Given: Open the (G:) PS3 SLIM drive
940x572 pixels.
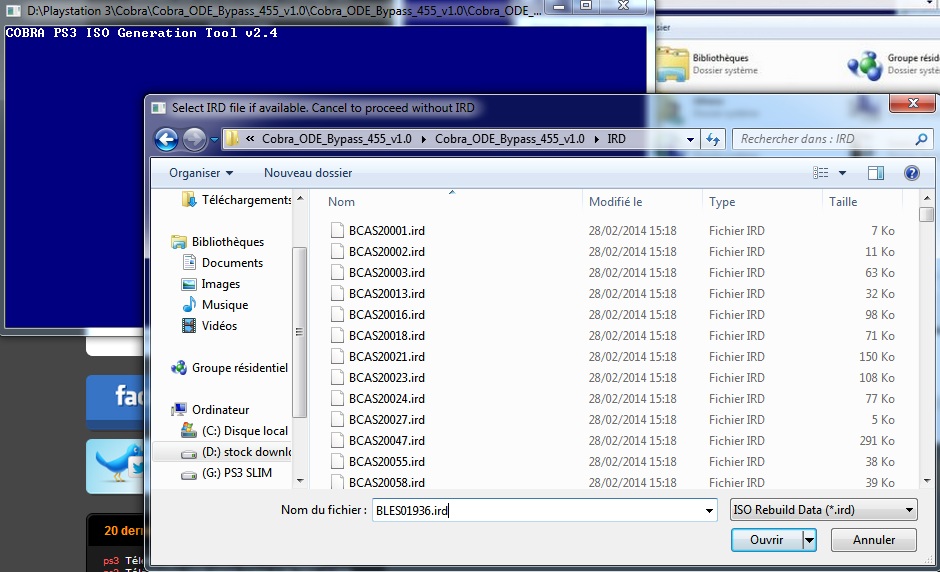Looking at the screenshot, I should tap(237, 473).
